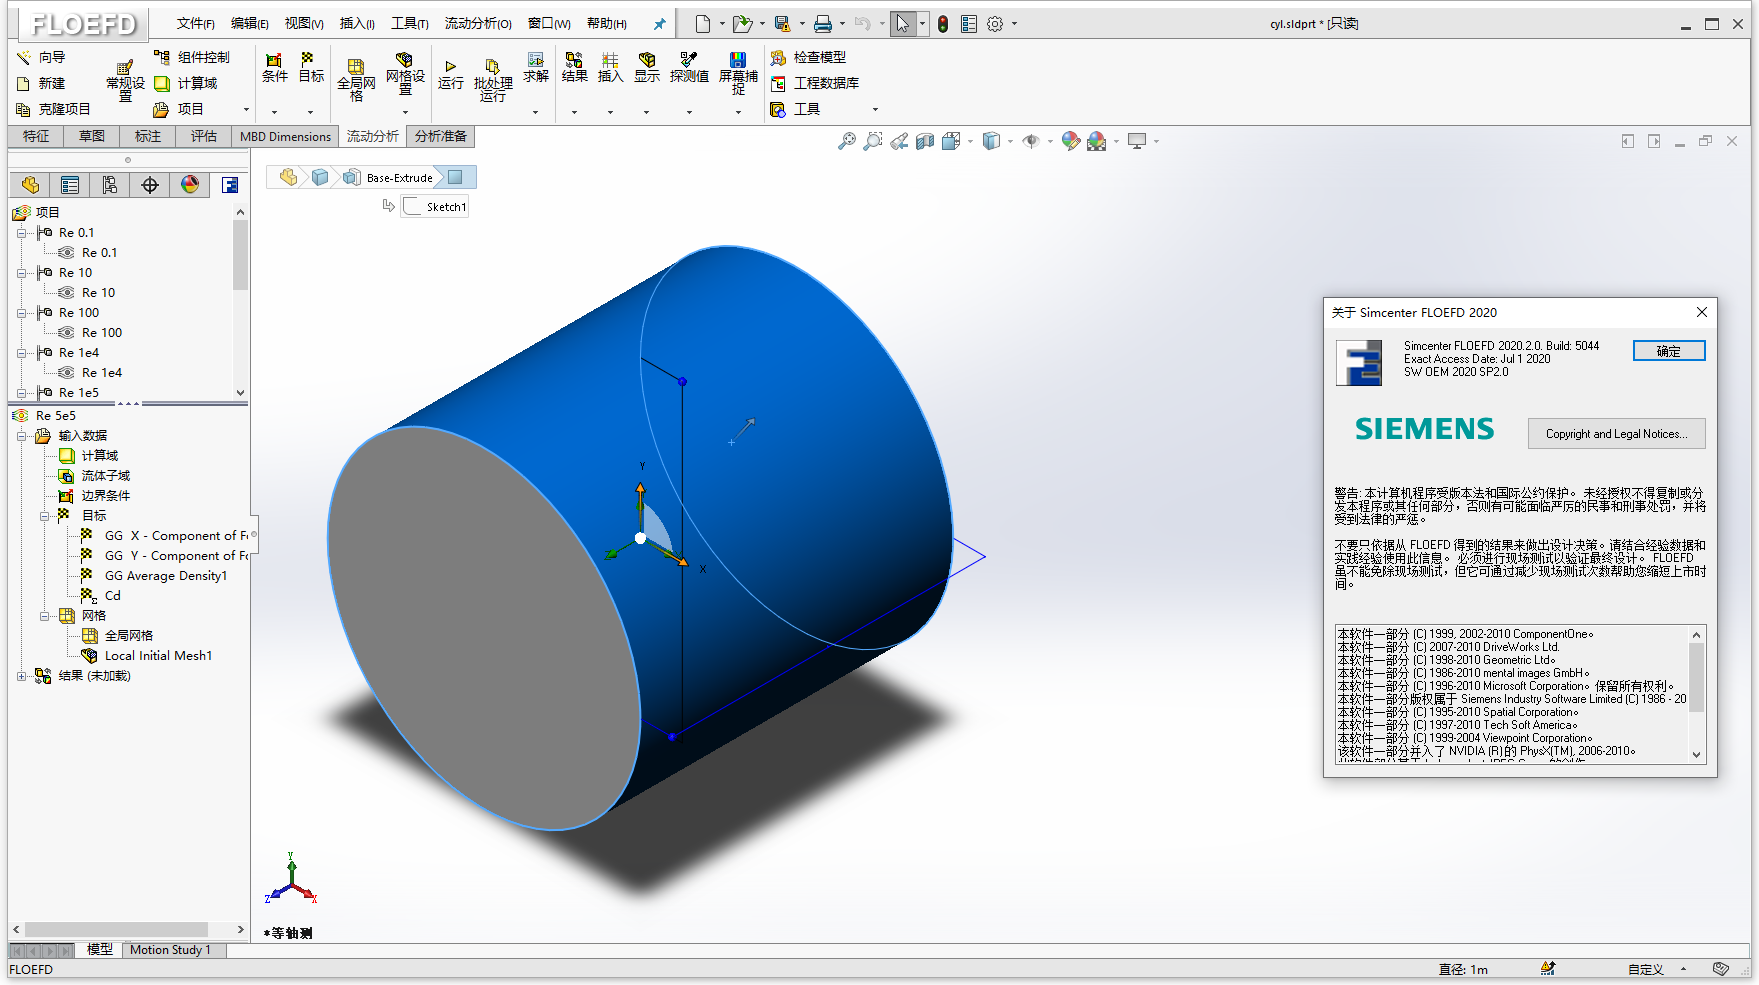Open 工程数据库 engineering database
Image resolution: width=1759 pixels, height=985 pixels.
click(x=815, y=84)
